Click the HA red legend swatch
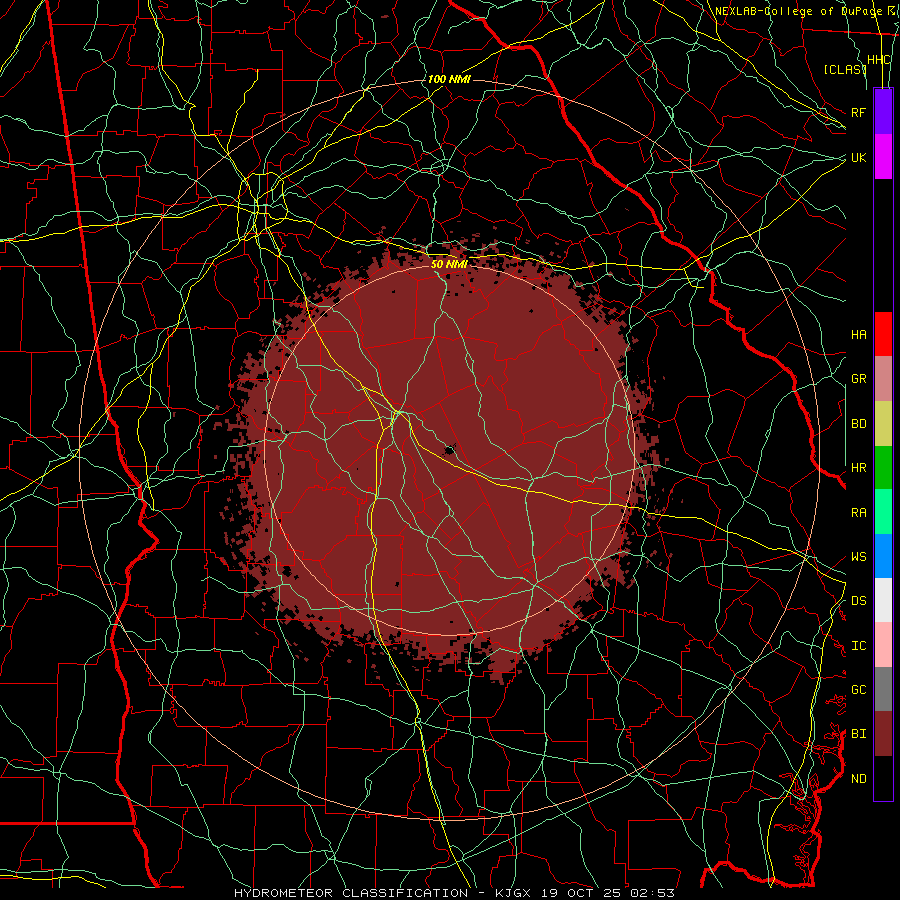The height and width of the screenshot is (900, 900). coord(883,334)
